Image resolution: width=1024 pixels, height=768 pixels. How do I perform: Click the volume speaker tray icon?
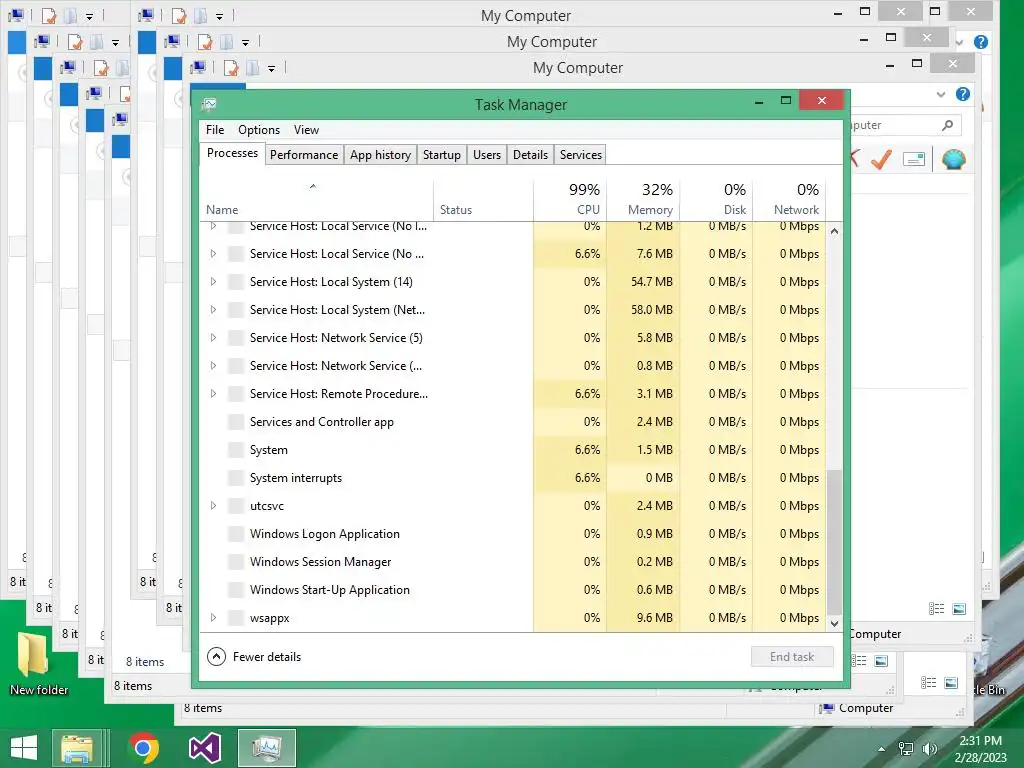coord(930,749)
